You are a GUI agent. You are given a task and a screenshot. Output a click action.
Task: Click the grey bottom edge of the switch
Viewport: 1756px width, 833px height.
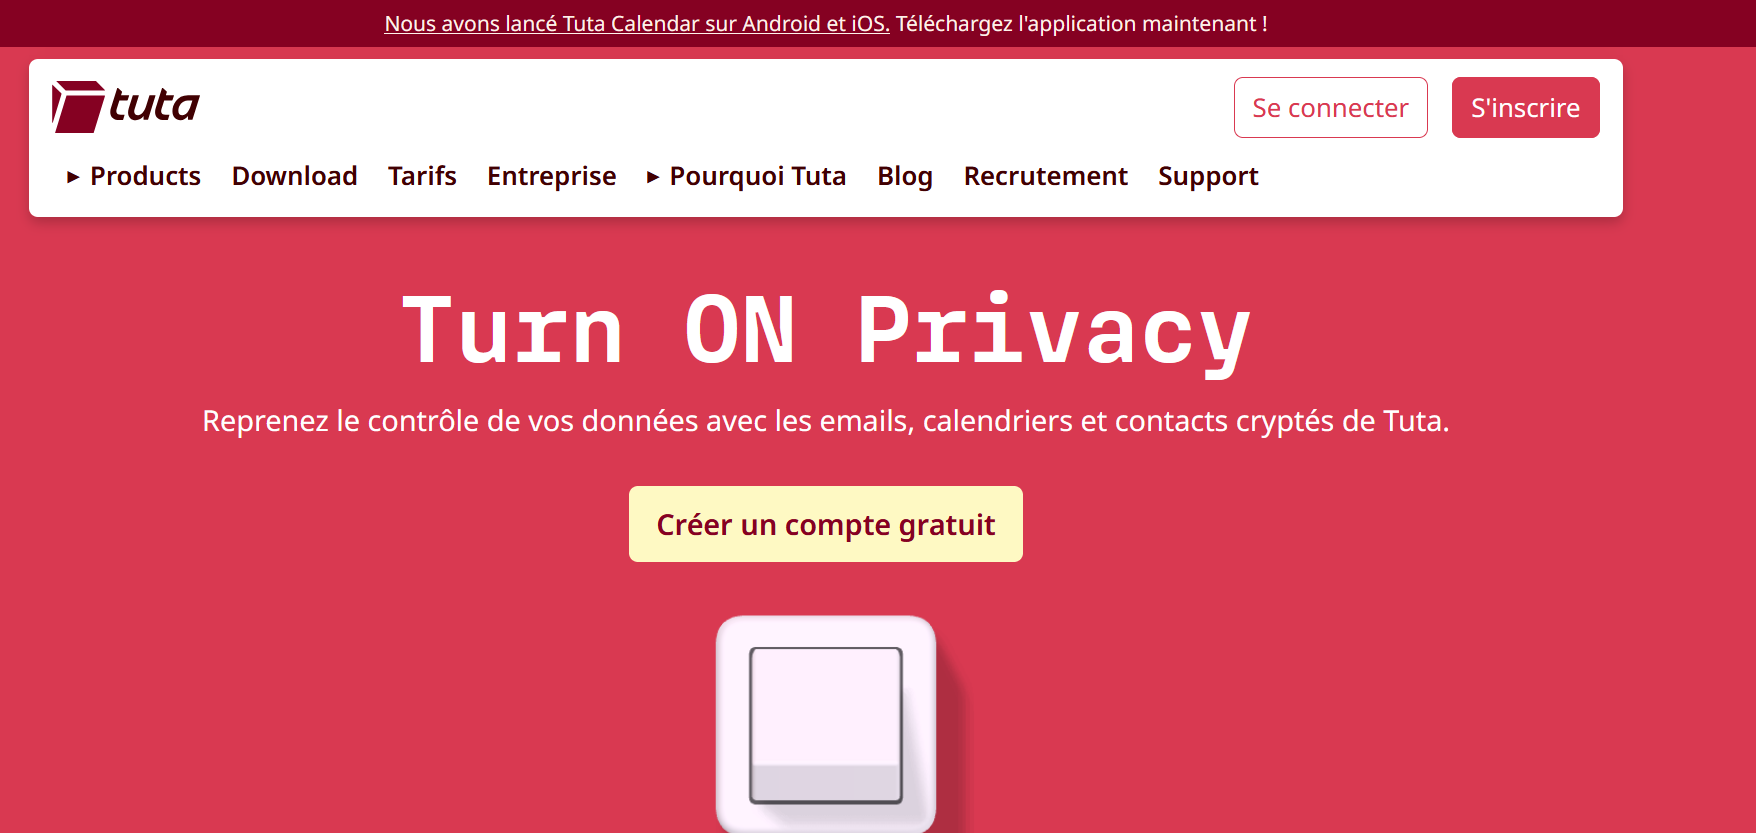click(826, 783)
